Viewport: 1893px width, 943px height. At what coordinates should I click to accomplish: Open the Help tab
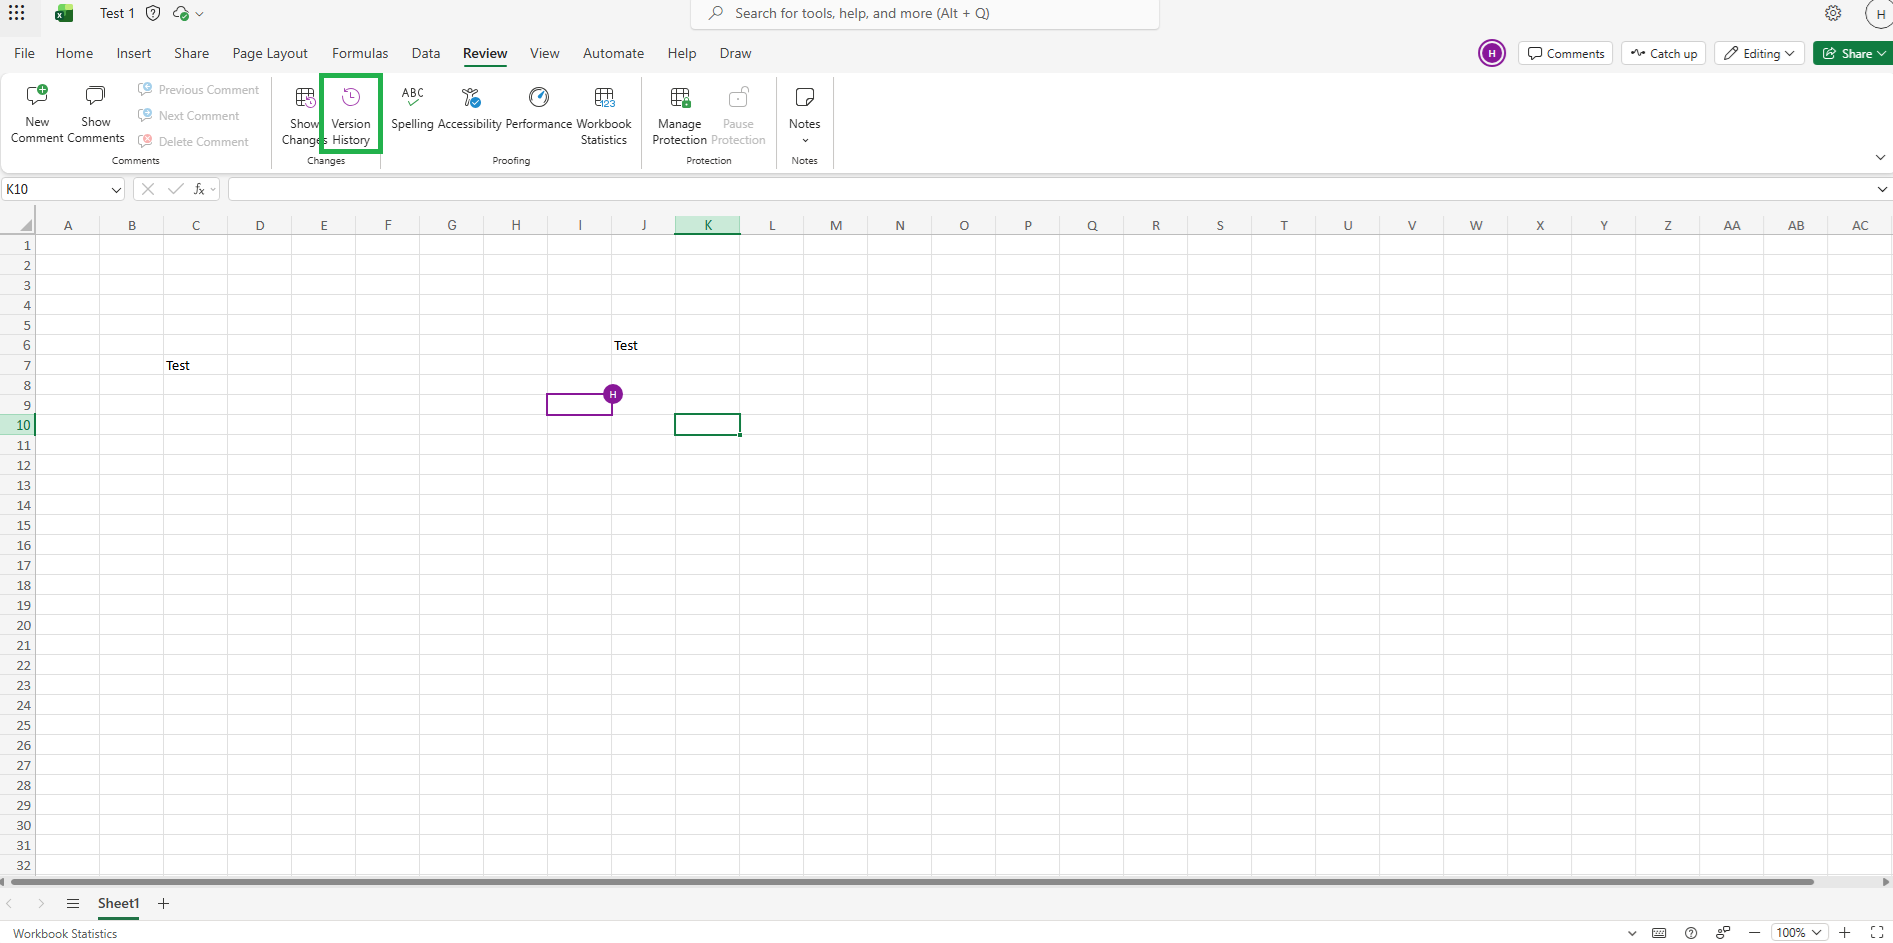[682, 53]
